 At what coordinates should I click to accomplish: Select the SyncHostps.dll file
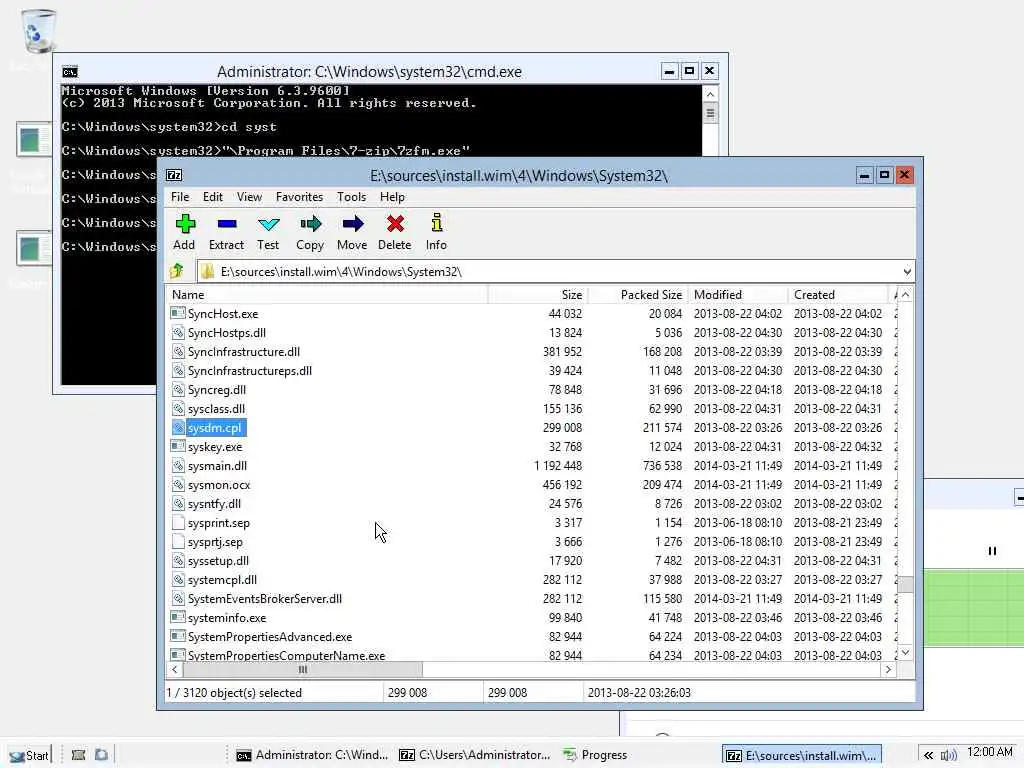tap(227, 333)
